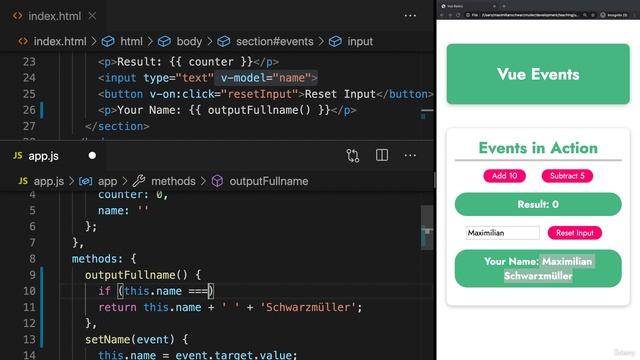
Task: Close the index.html editor tab
Action: click(92, 16)
